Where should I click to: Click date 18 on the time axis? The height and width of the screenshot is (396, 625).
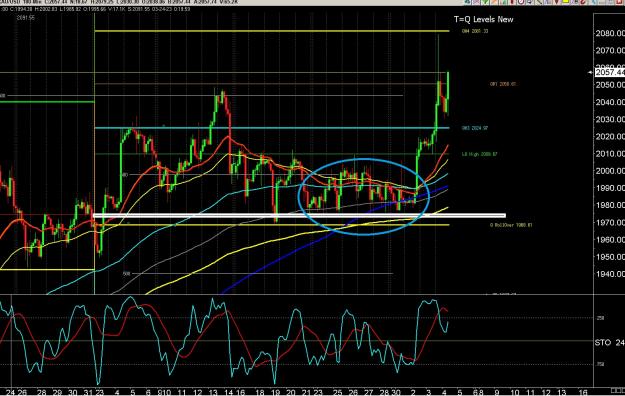pyautogui.click(x=259, y=392)
